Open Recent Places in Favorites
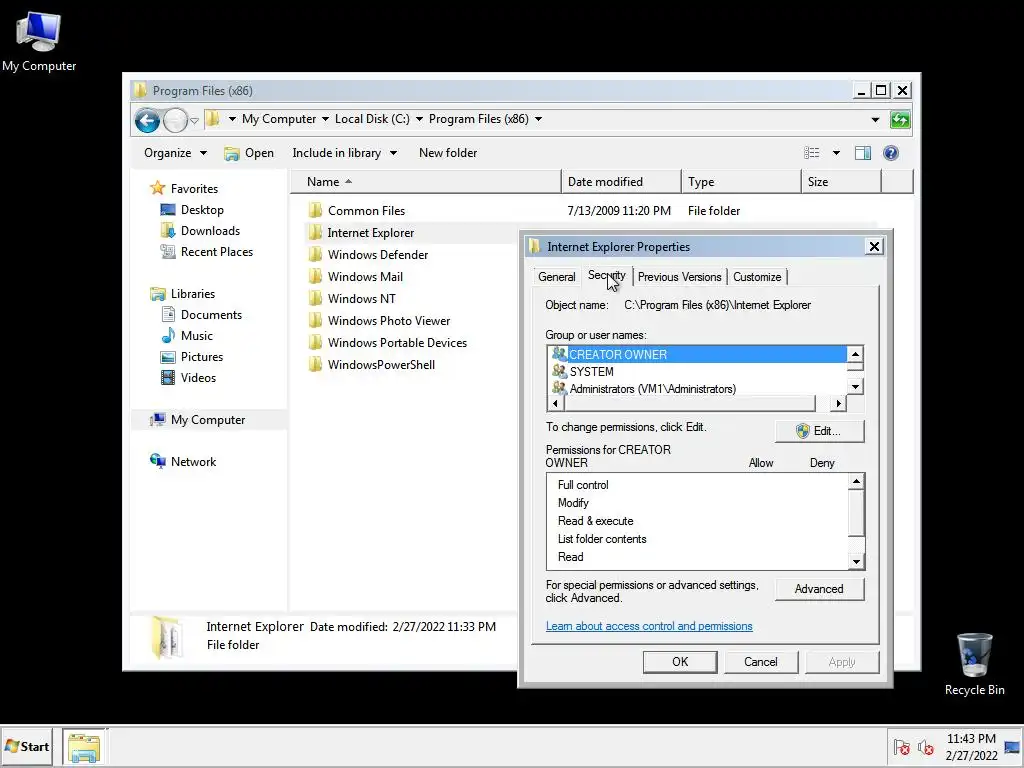Image resolution: width=1024 pixels, height=768 pixels. click(x=216, y=251)
